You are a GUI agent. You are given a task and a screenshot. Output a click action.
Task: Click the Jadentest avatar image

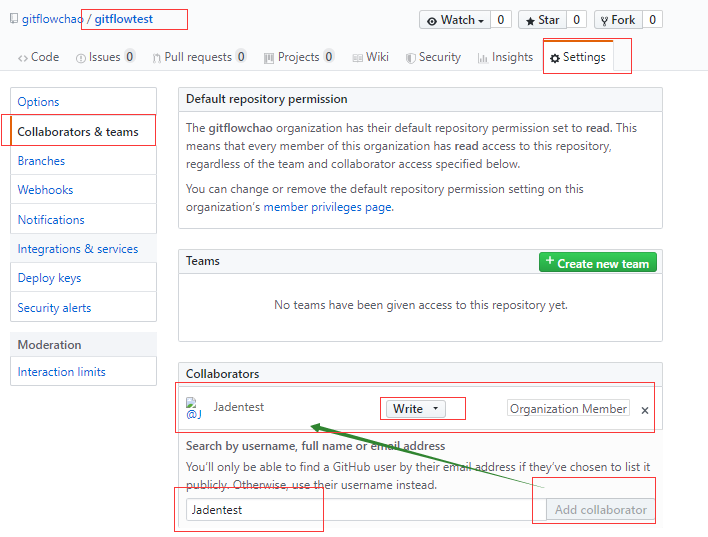[194, 408]
